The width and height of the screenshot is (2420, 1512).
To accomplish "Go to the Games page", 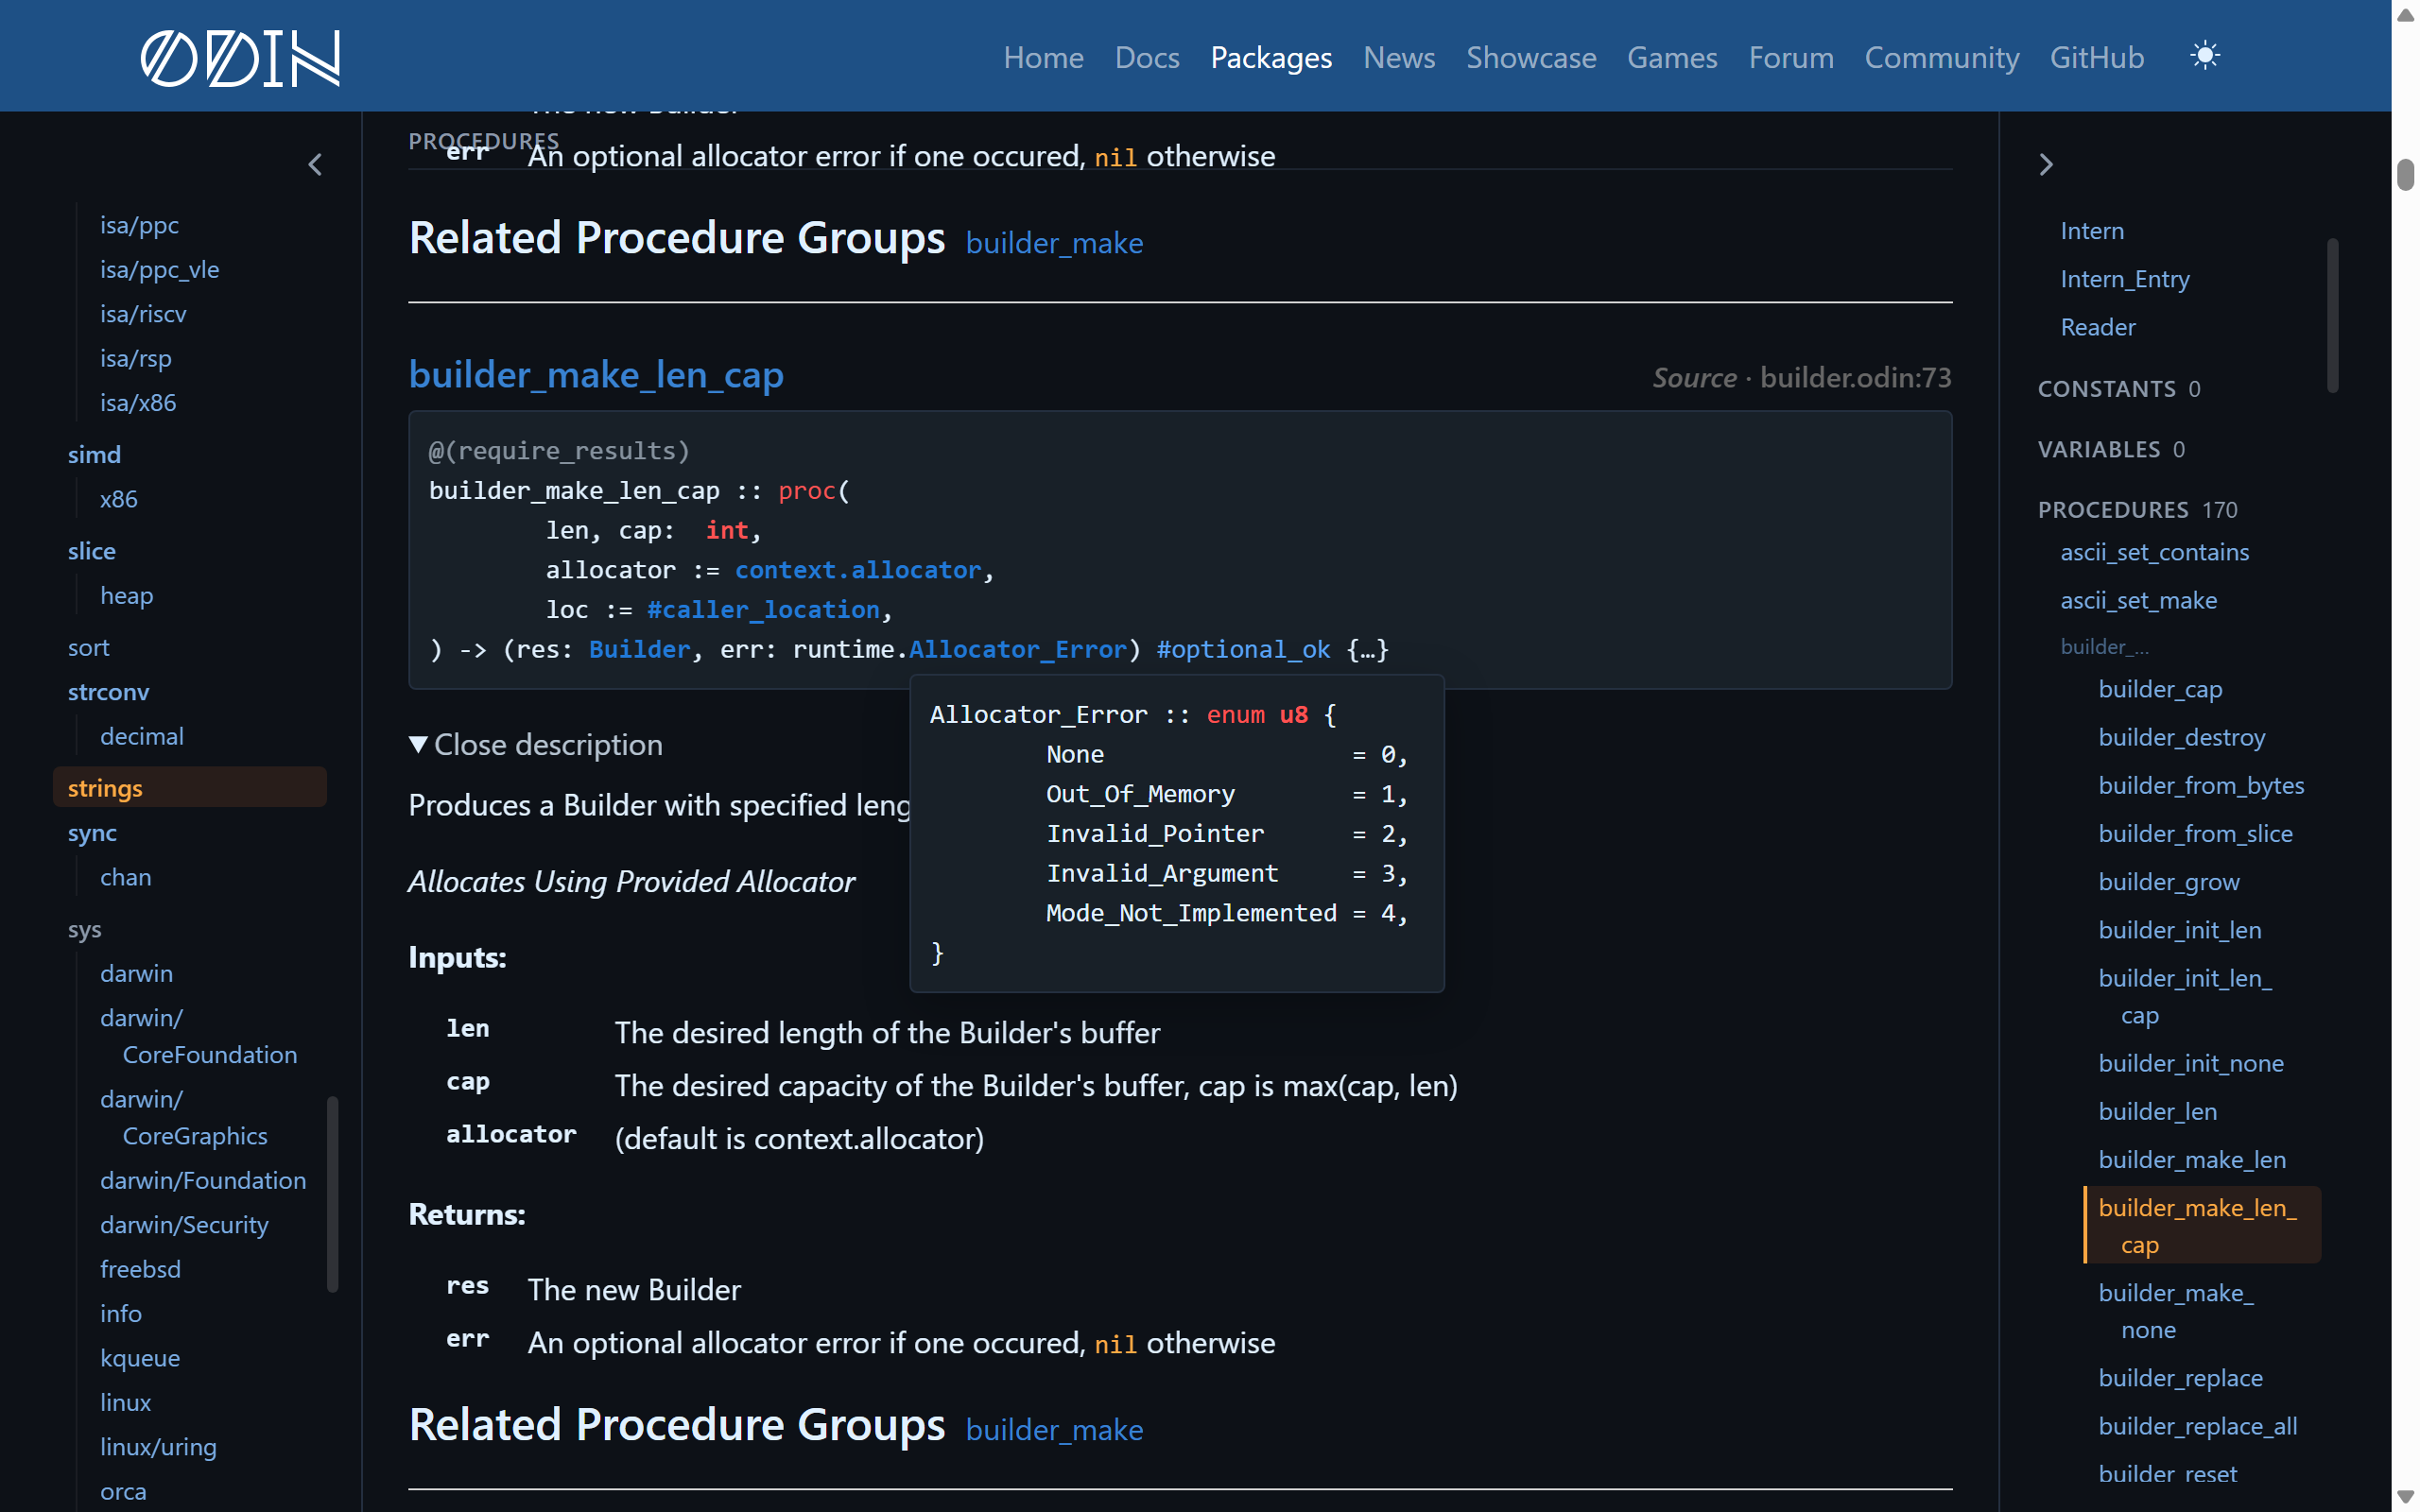I will (x=1672, y=57).
